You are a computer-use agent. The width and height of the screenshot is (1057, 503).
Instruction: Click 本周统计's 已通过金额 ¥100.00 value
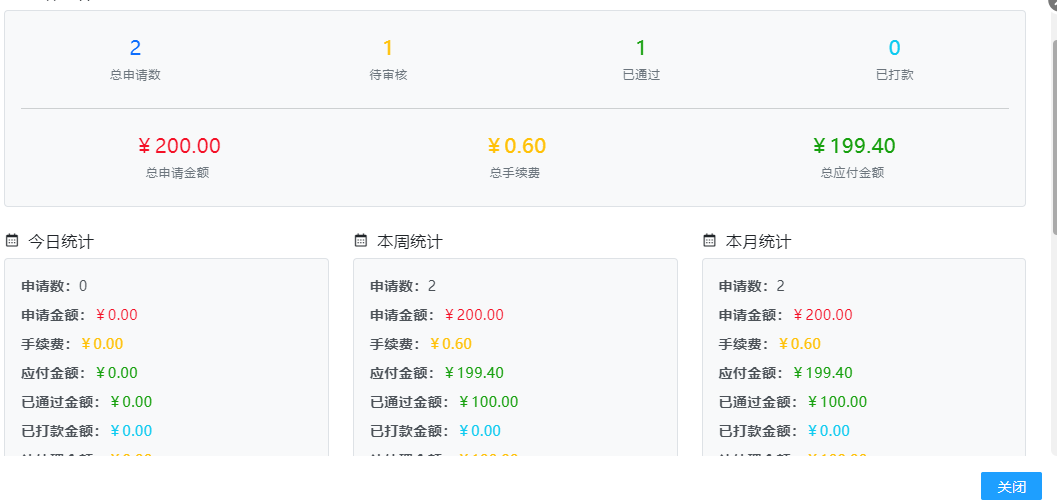pyautogui.click(x=488, y=402)
